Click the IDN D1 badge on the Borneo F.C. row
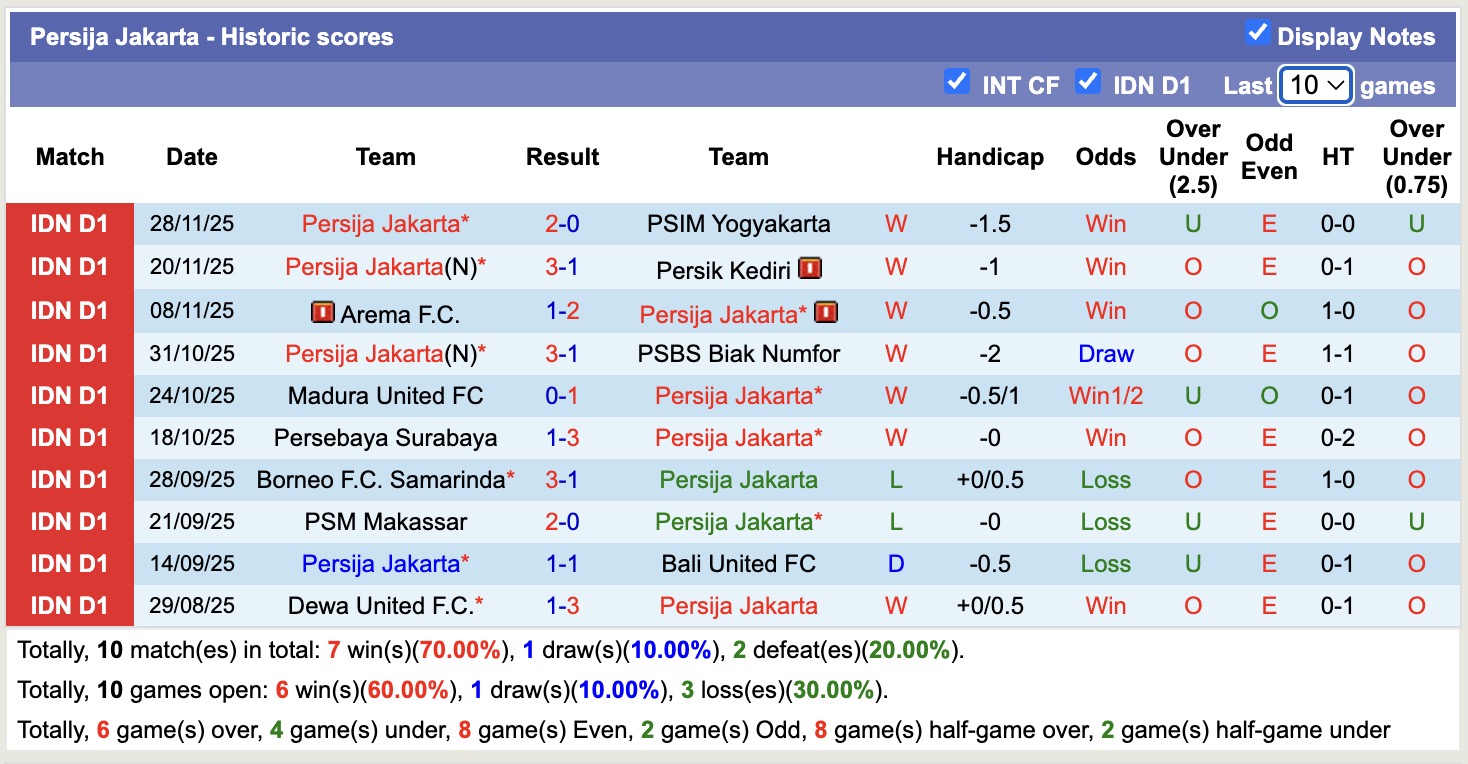 69,479
